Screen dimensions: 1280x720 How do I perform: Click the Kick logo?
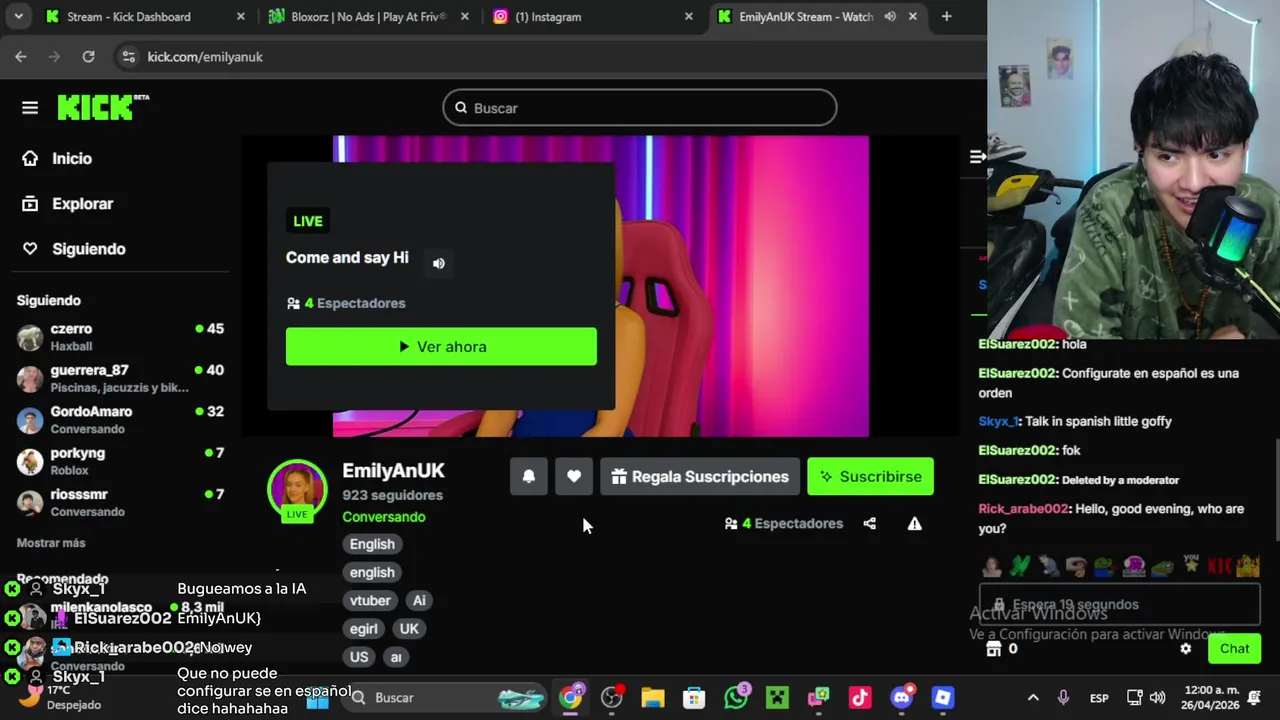point(103,107)
